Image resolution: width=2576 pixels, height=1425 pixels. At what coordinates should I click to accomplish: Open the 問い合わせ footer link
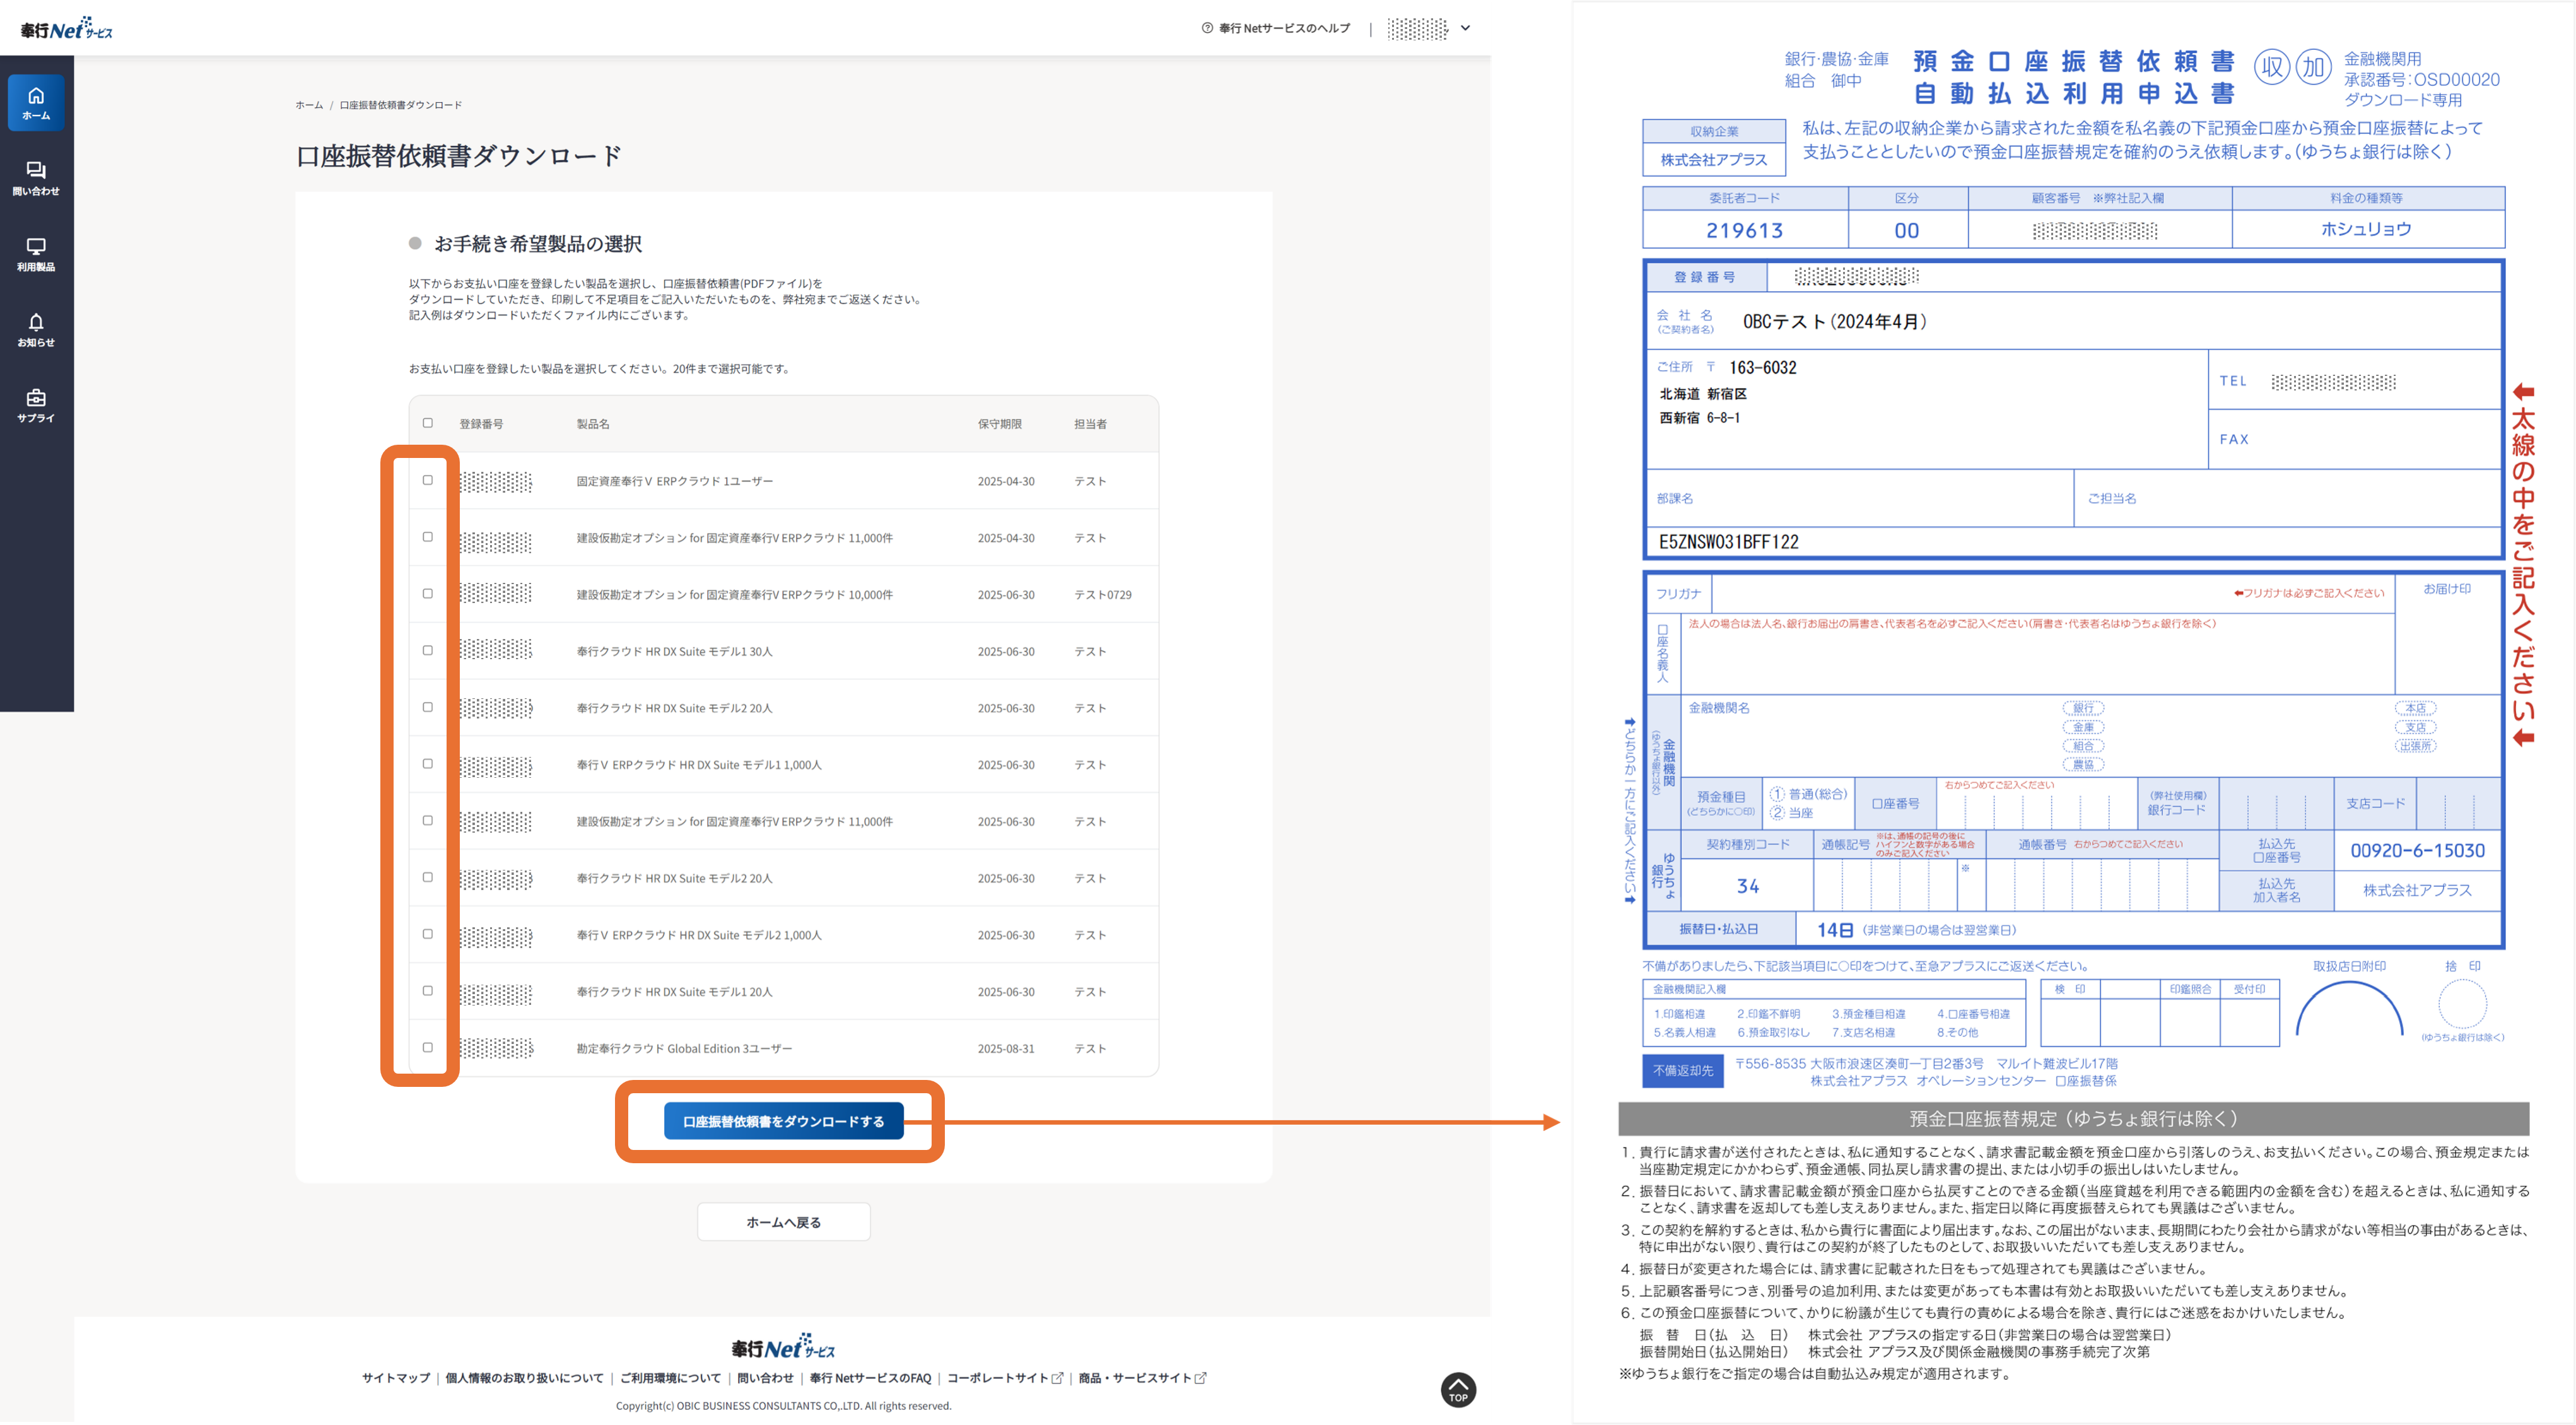pyautogui.click(x=765, y=1378)
